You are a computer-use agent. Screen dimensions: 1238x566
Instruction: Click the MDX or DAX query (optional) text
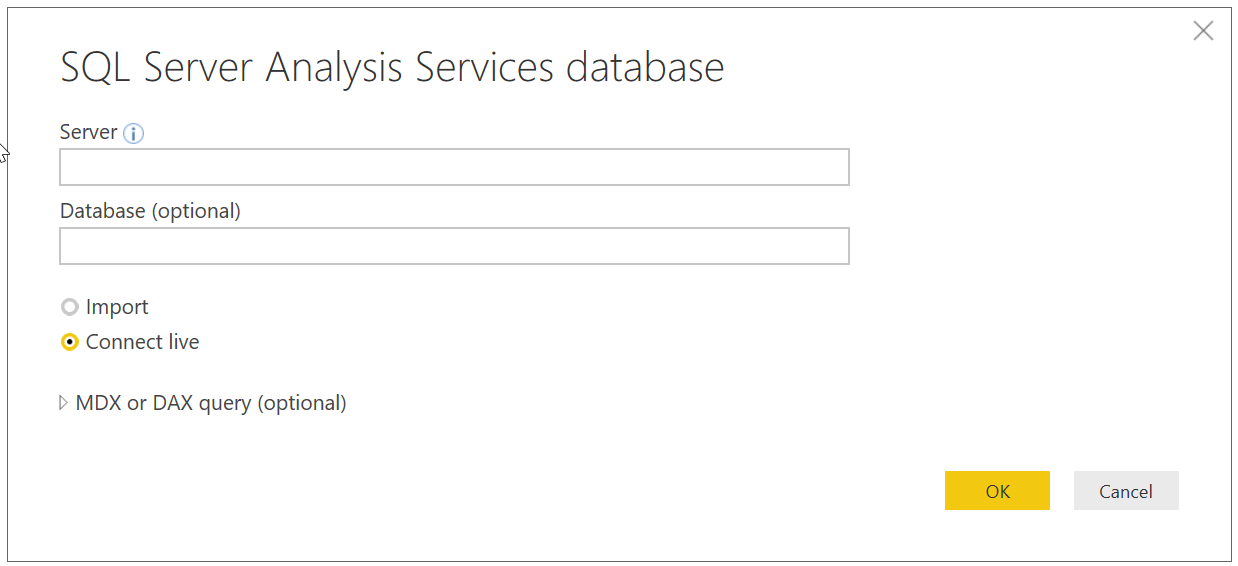click(211, 403)
